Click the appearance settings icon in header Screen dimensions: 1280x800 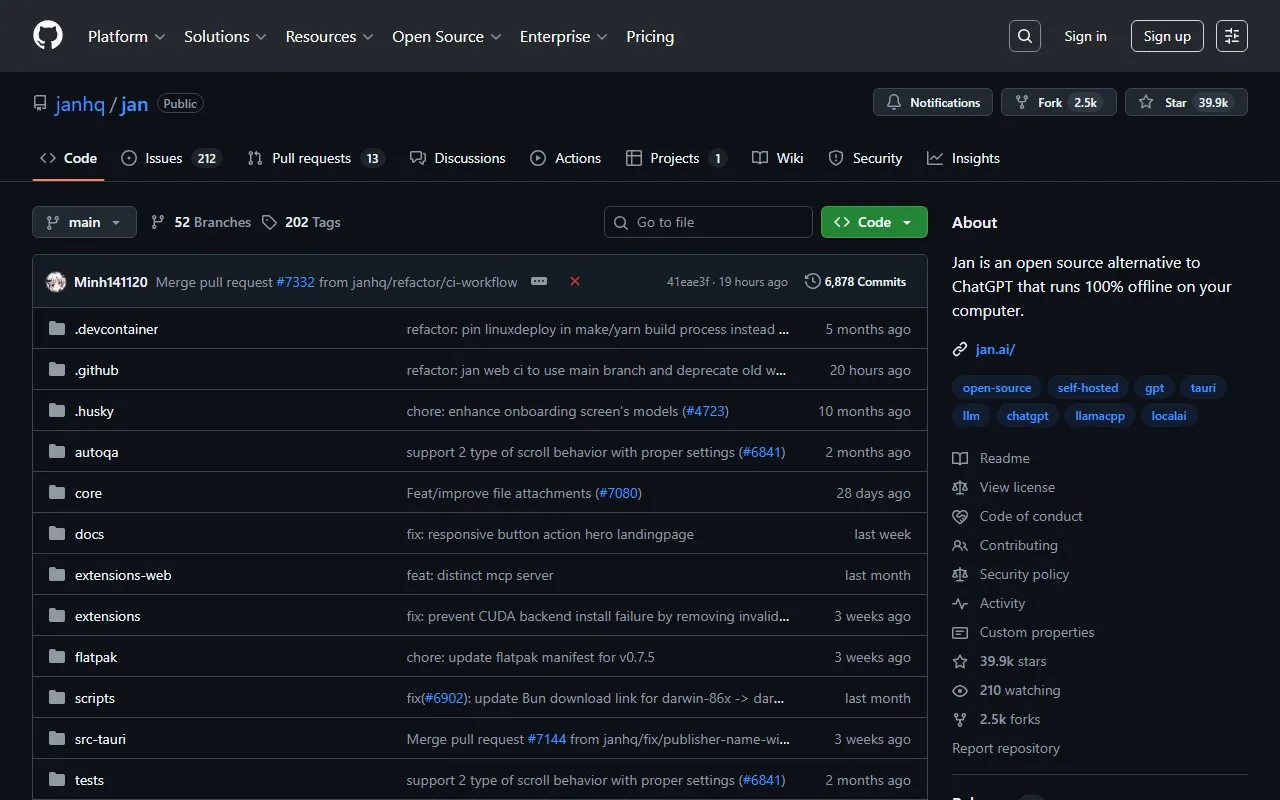[1232, 36]
